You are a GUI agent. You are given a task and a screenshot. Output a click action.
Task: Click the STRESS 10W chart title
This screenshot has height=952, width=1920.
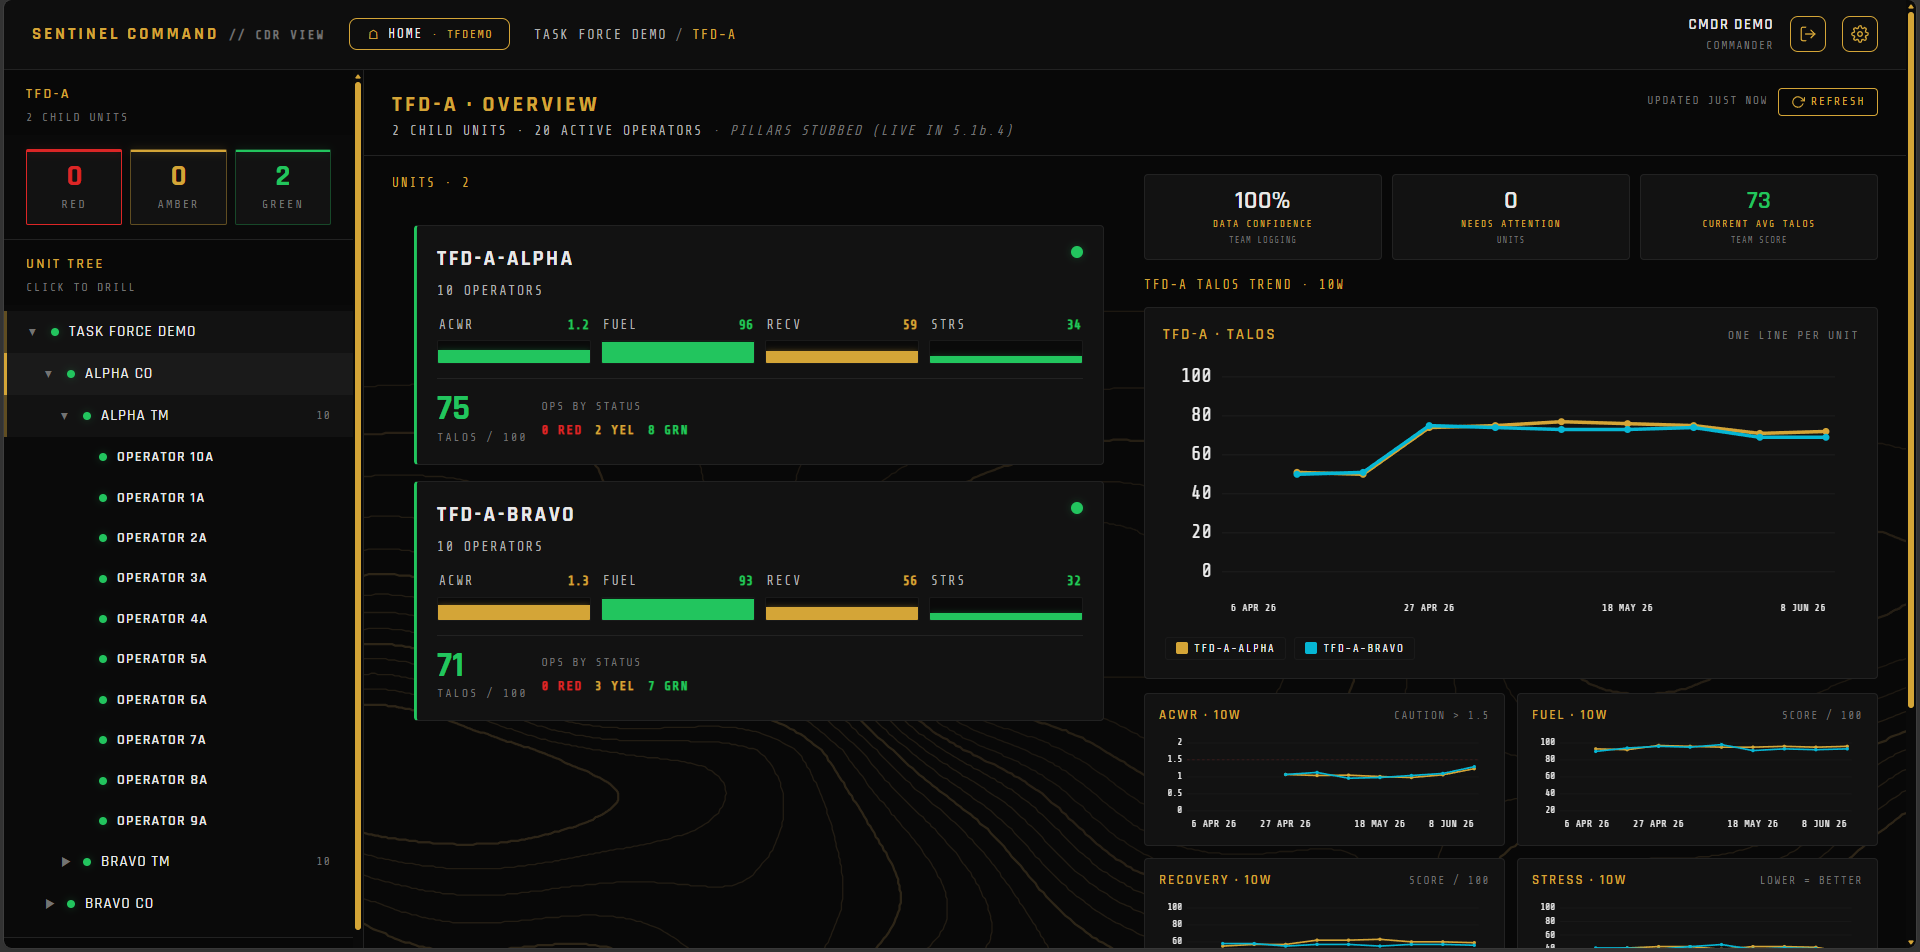(1579, 880)
